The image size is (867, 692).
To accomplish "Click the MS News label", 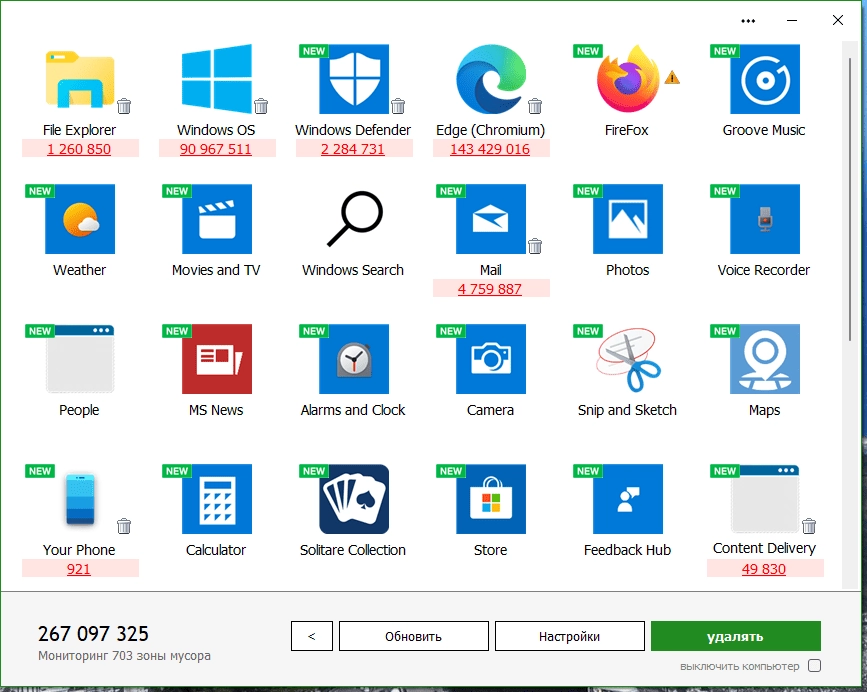I will pos(216,410).
